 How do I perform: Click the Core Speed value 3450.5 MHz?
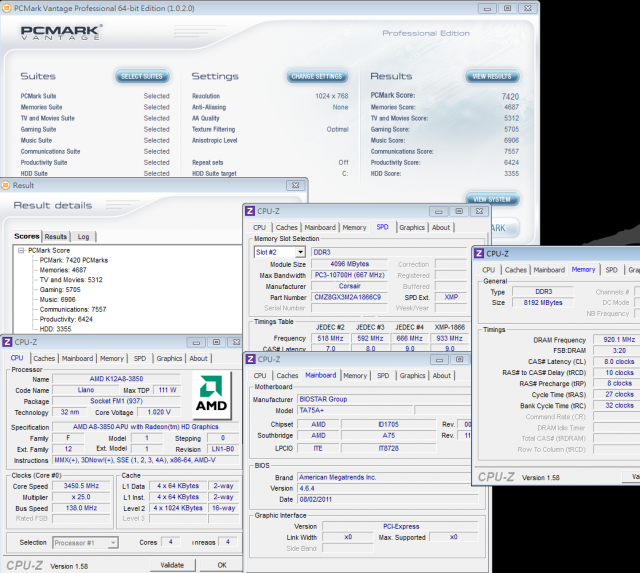tap(81, 486)
